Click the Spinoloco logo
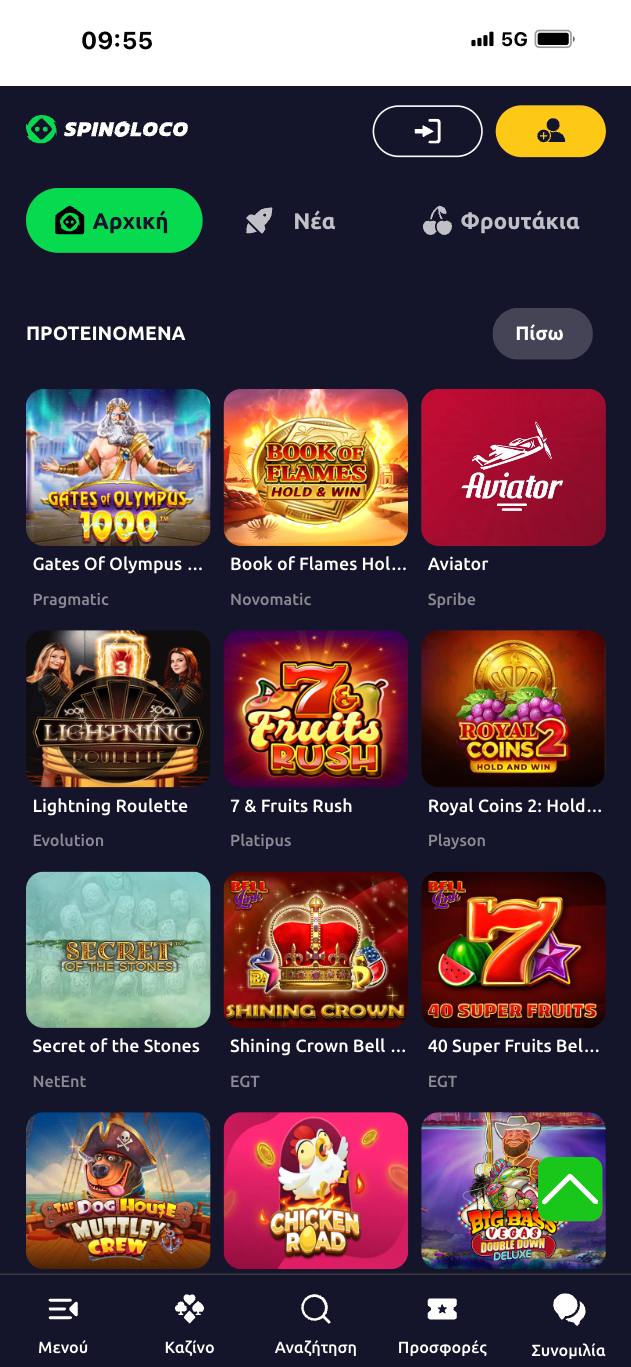Image resolution: width=631 pixels, height=1367 pixels. pos(107,129)
